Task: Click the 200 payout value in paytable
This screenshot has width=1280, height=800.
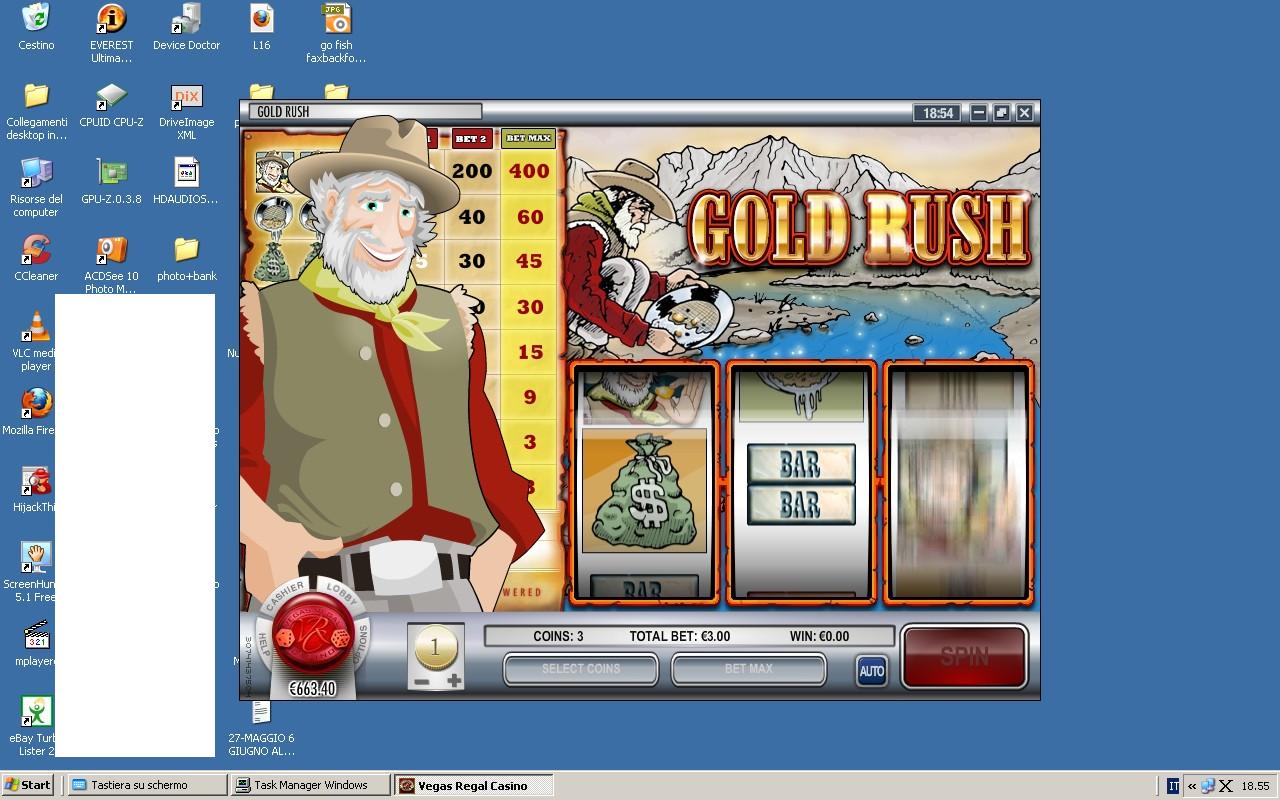Action: click(471, 171)
